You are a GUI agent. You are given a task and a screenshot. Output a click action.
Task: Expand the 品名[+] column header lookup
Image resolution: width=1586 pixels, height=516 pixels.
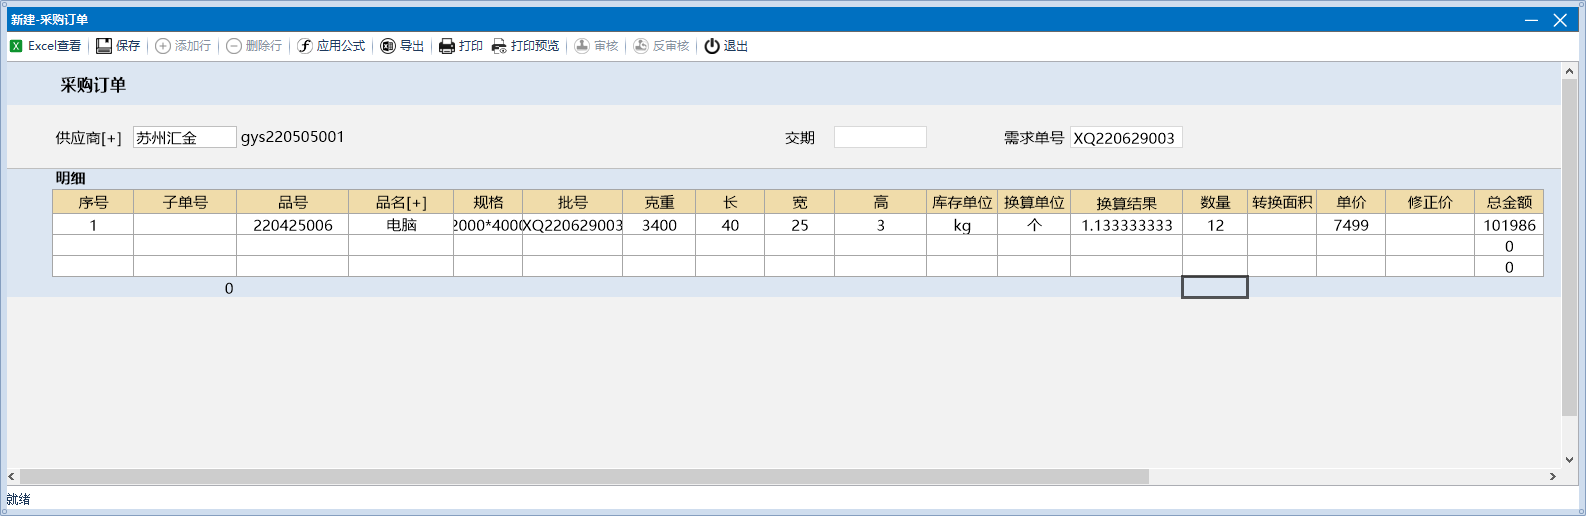click(401, 202)
